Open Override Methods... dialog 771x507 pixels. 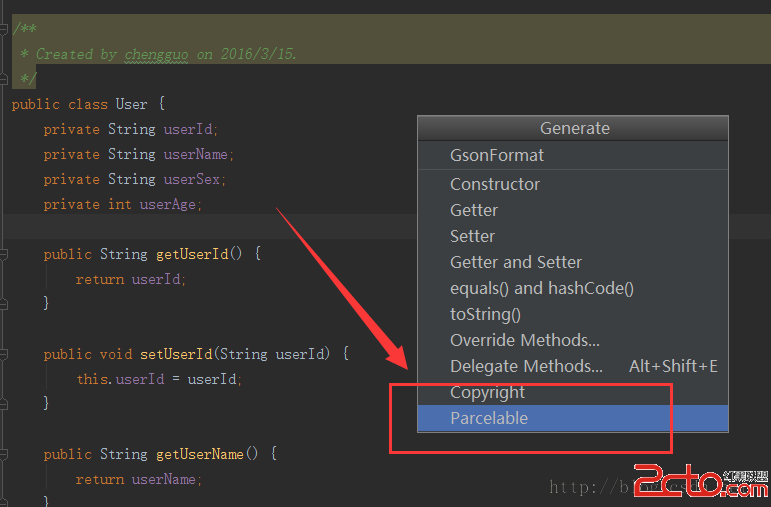point(525,340)
